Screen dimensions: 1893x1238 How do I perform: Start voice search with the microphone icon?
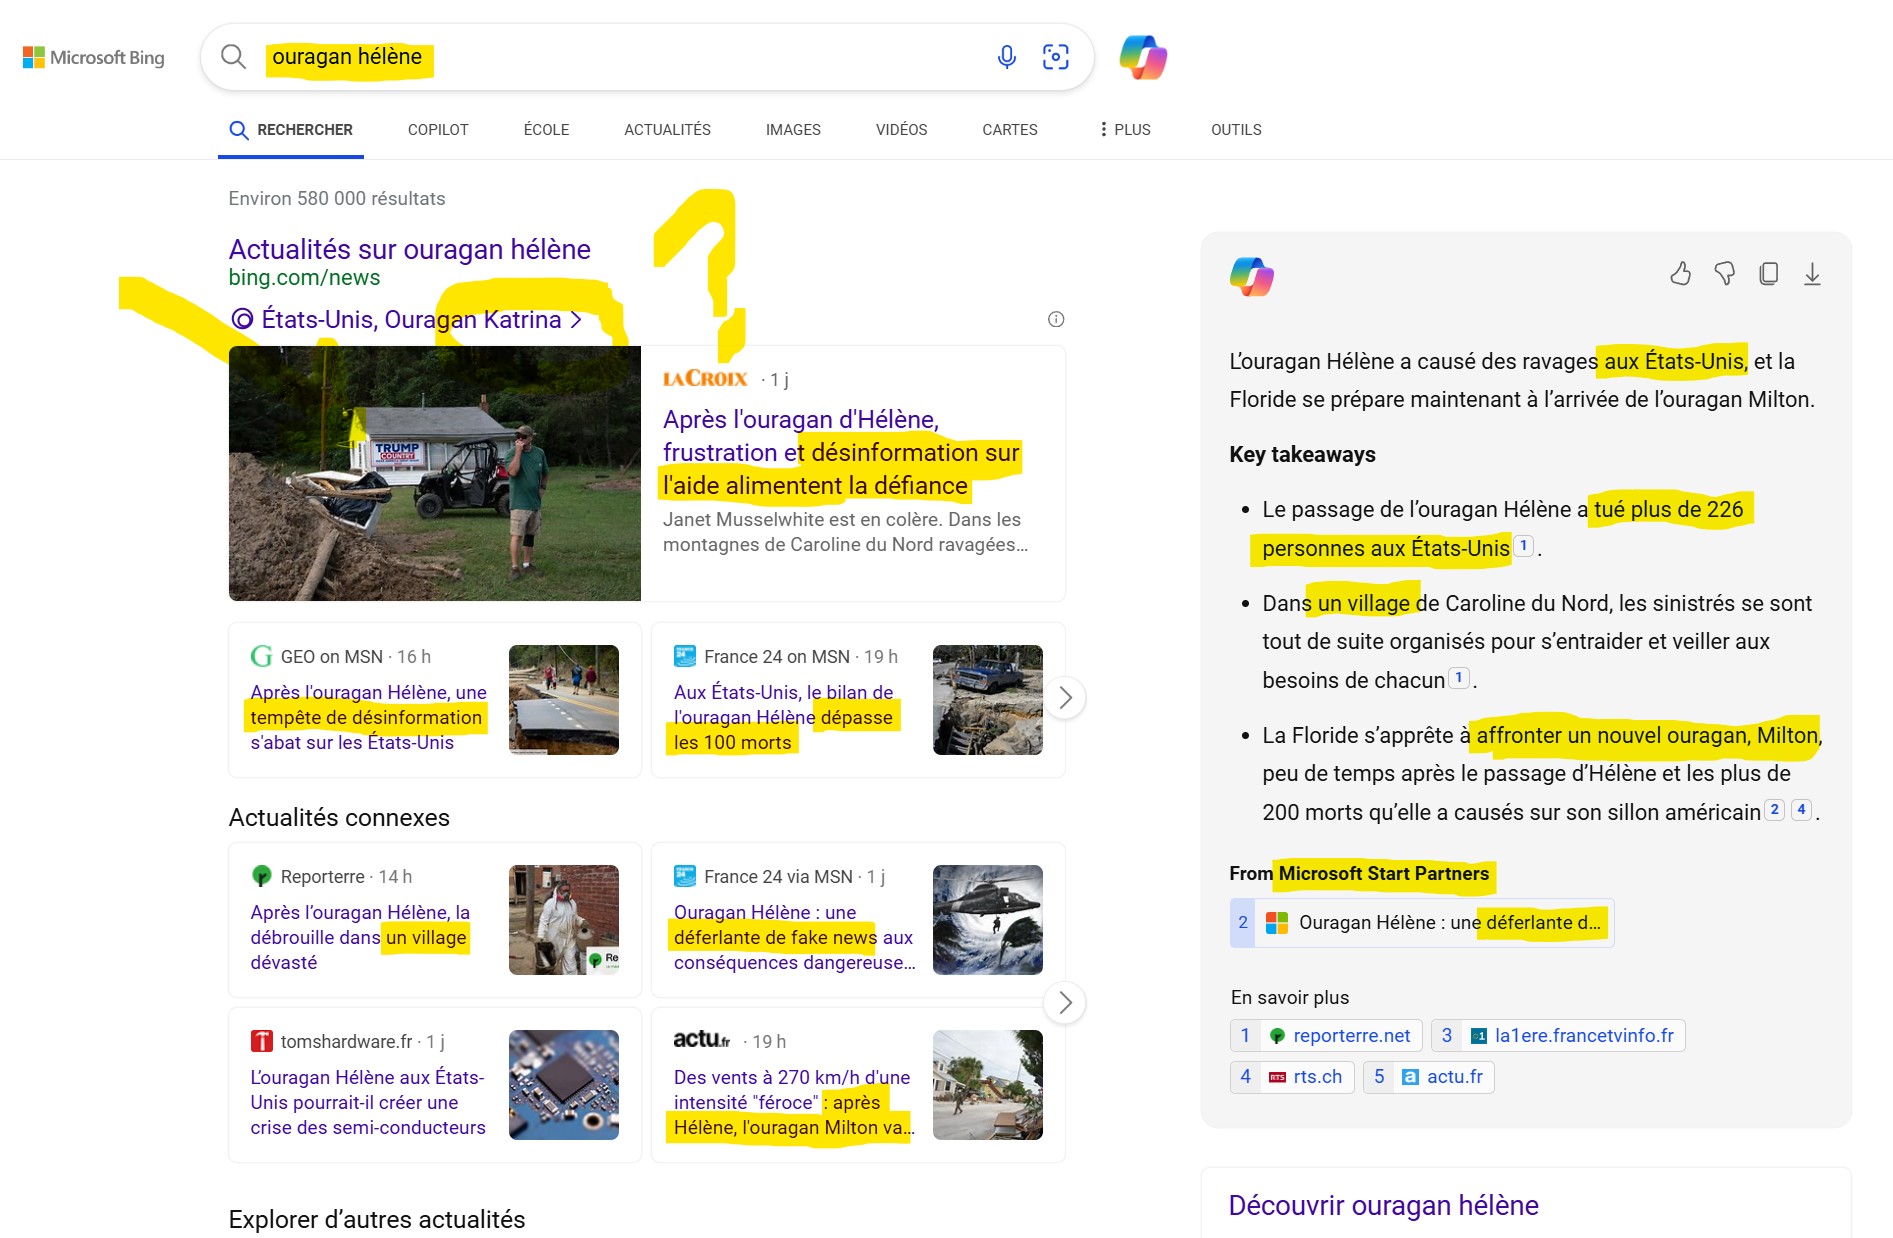click(1007, 57)
